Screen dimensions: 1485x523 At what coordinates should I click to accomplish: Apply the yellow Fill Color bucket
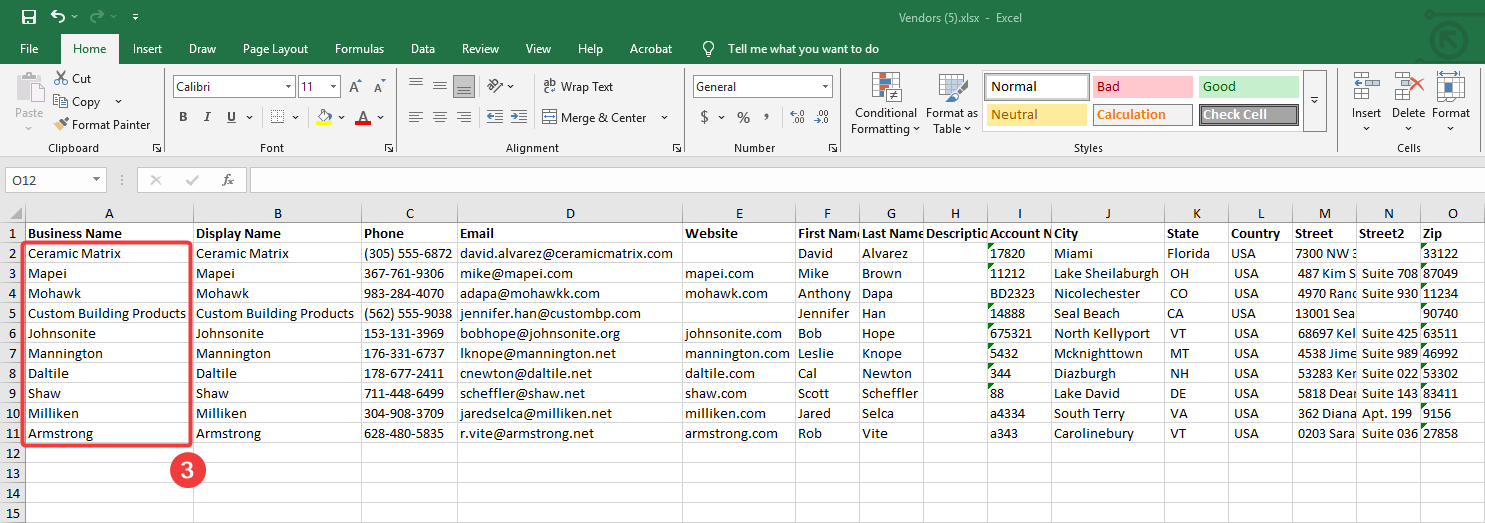[324, 117]
